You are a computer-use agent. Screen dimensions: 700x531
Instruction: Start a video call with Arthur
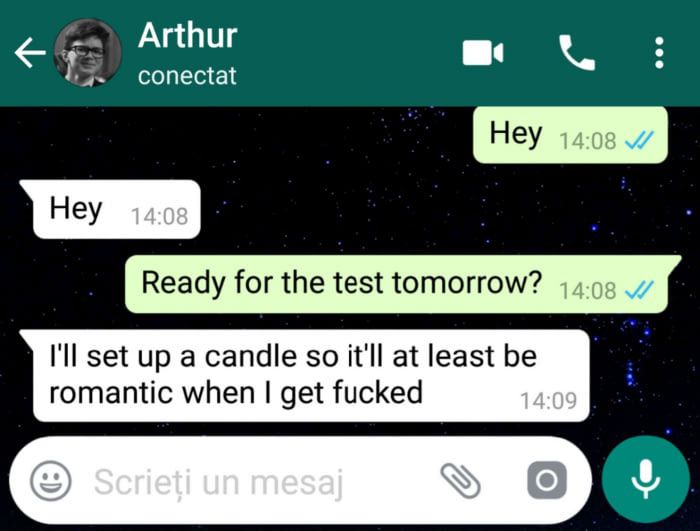[483, 53]
